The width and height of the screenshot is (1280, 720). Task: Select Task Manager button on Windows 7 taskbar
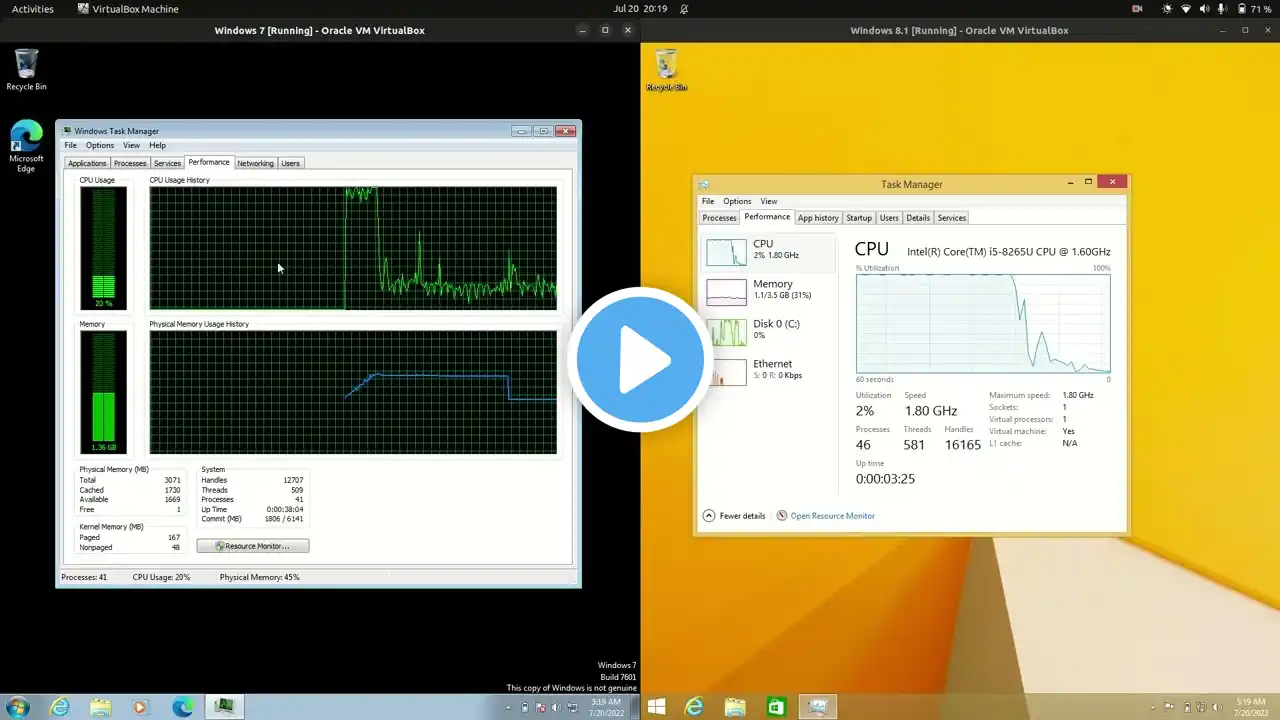tap(225, 707)
